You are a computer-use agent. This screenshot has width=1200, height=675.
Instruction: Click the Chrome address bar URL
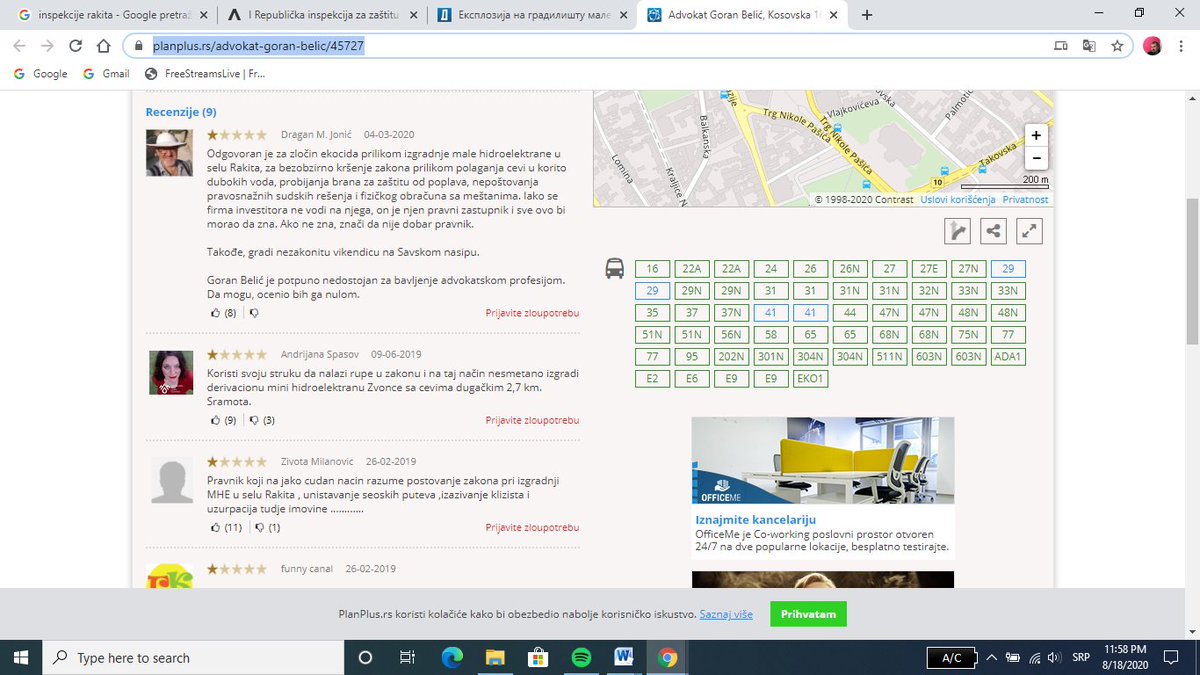[x=258, y=46]
